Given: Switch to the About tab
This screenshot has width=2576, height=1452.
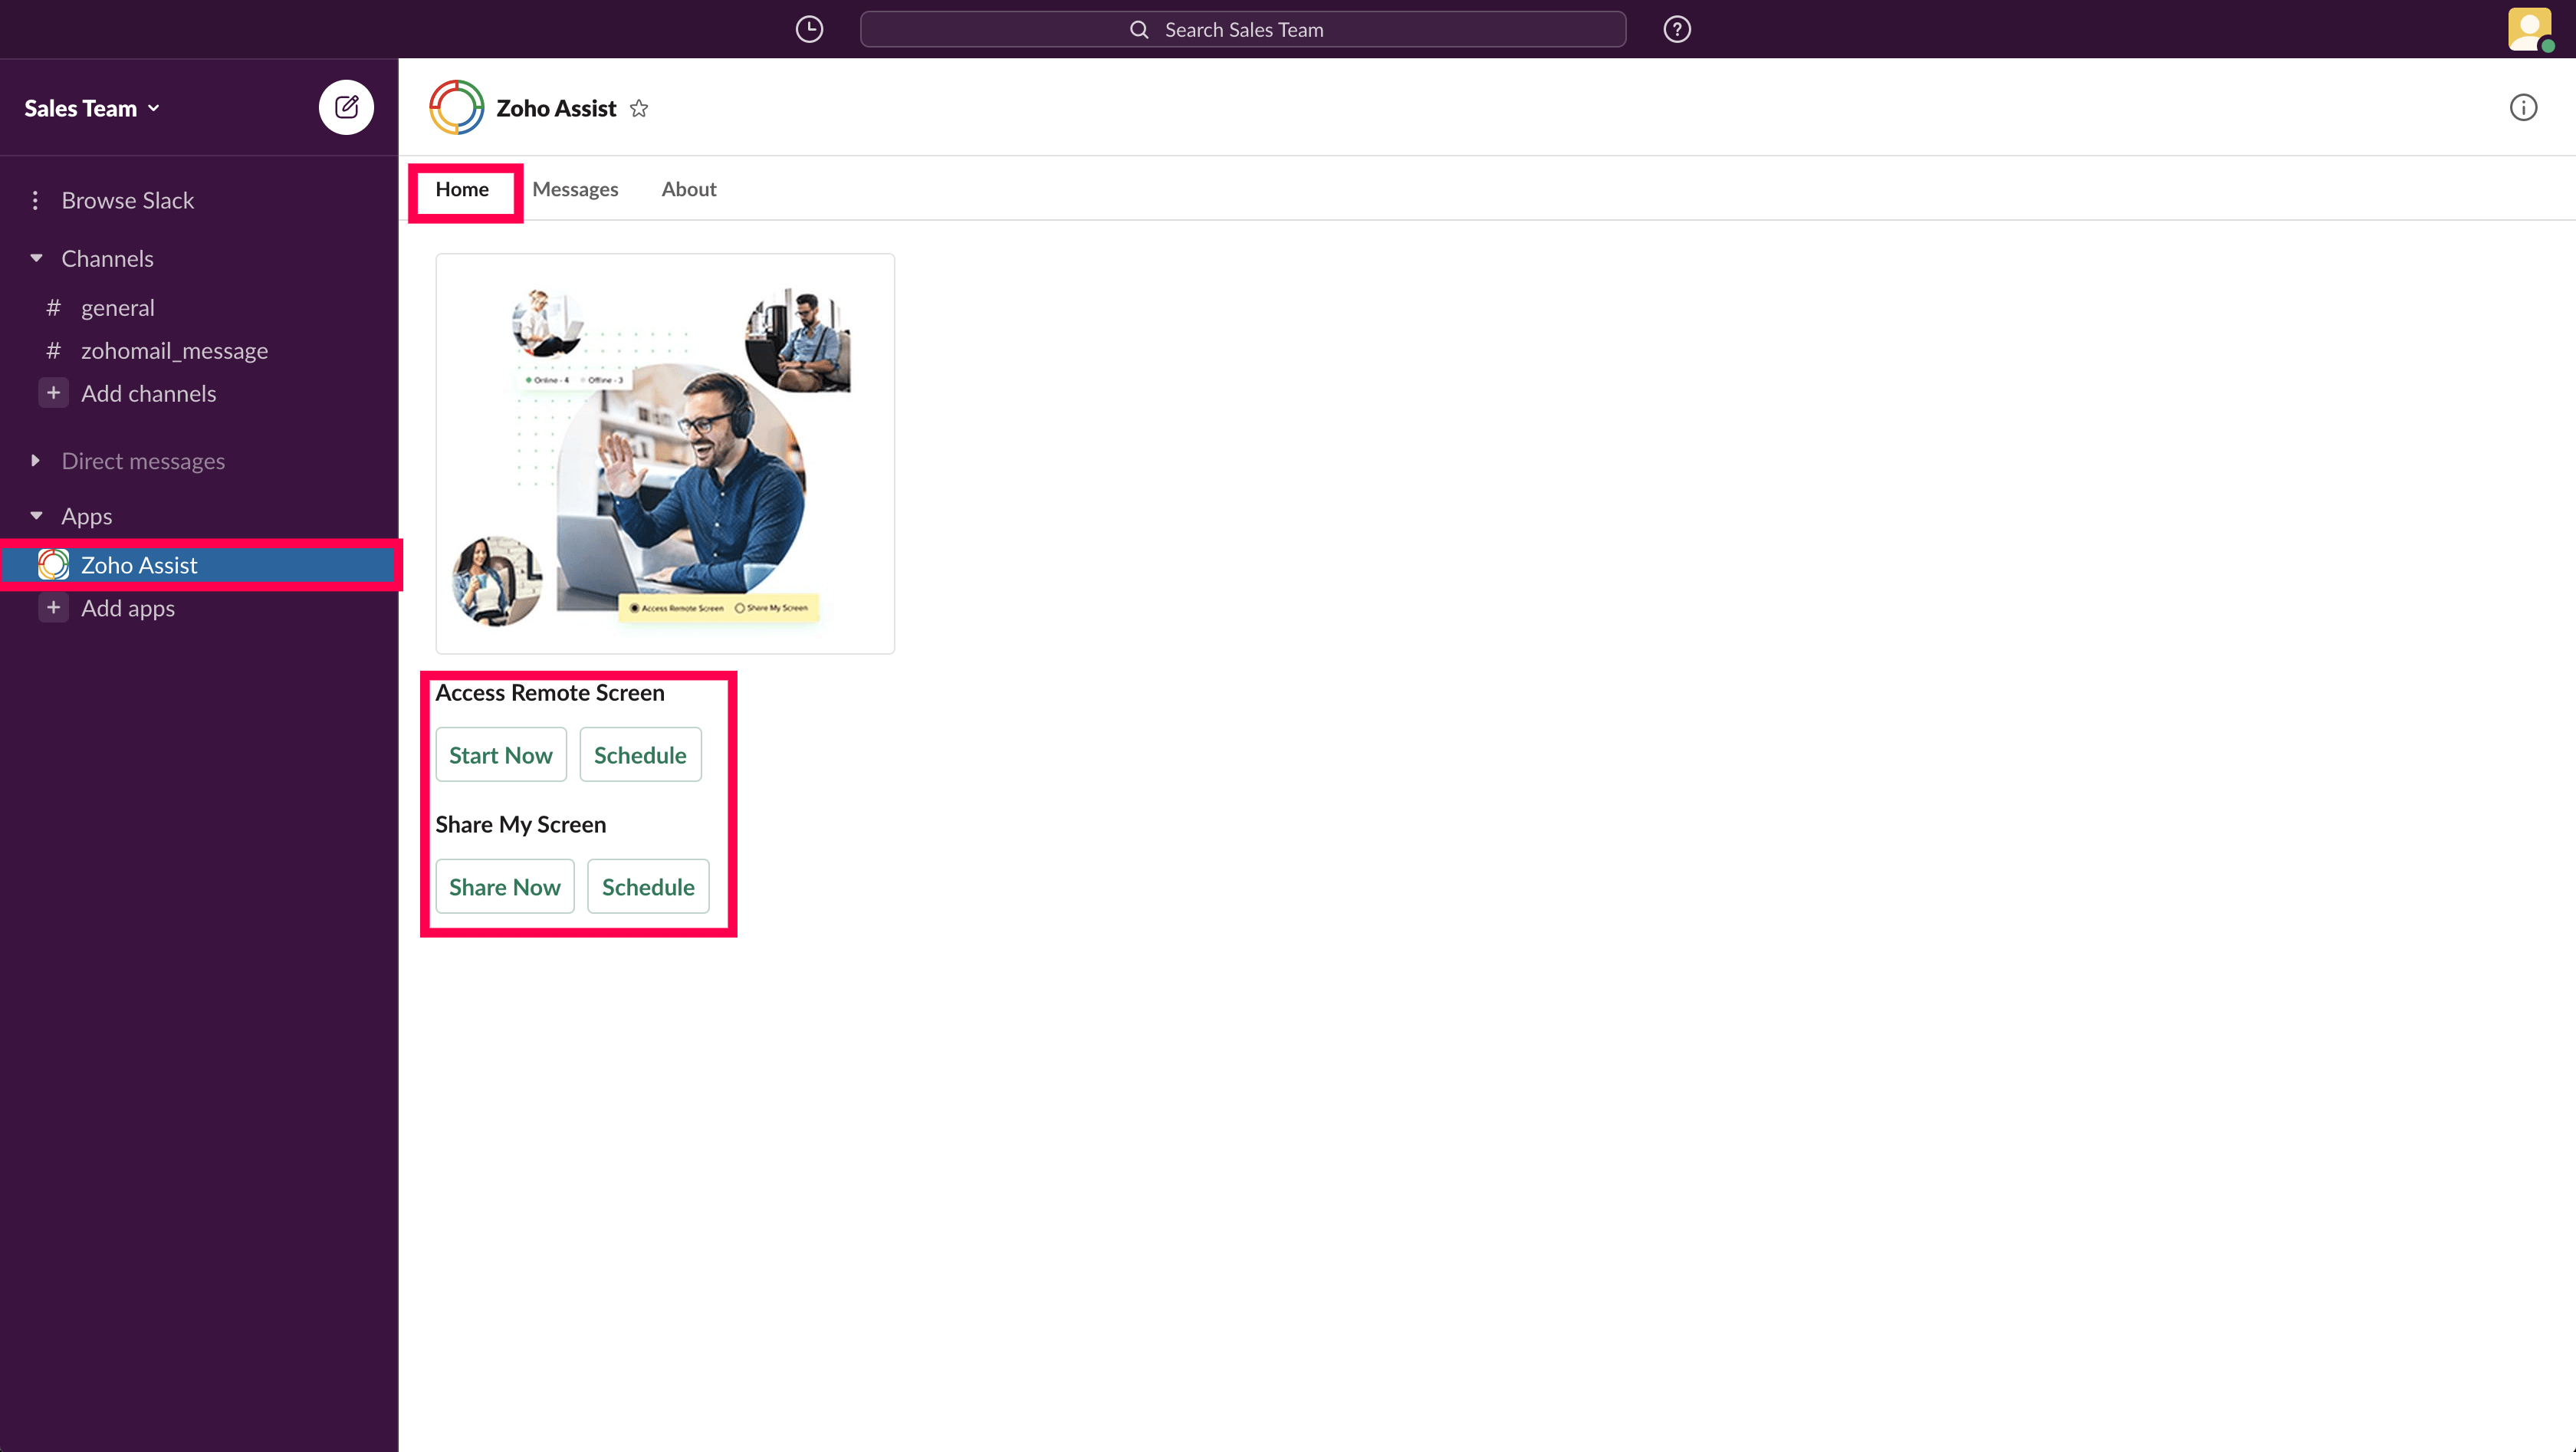Looking at the screenshot, I should coord(689,189).
